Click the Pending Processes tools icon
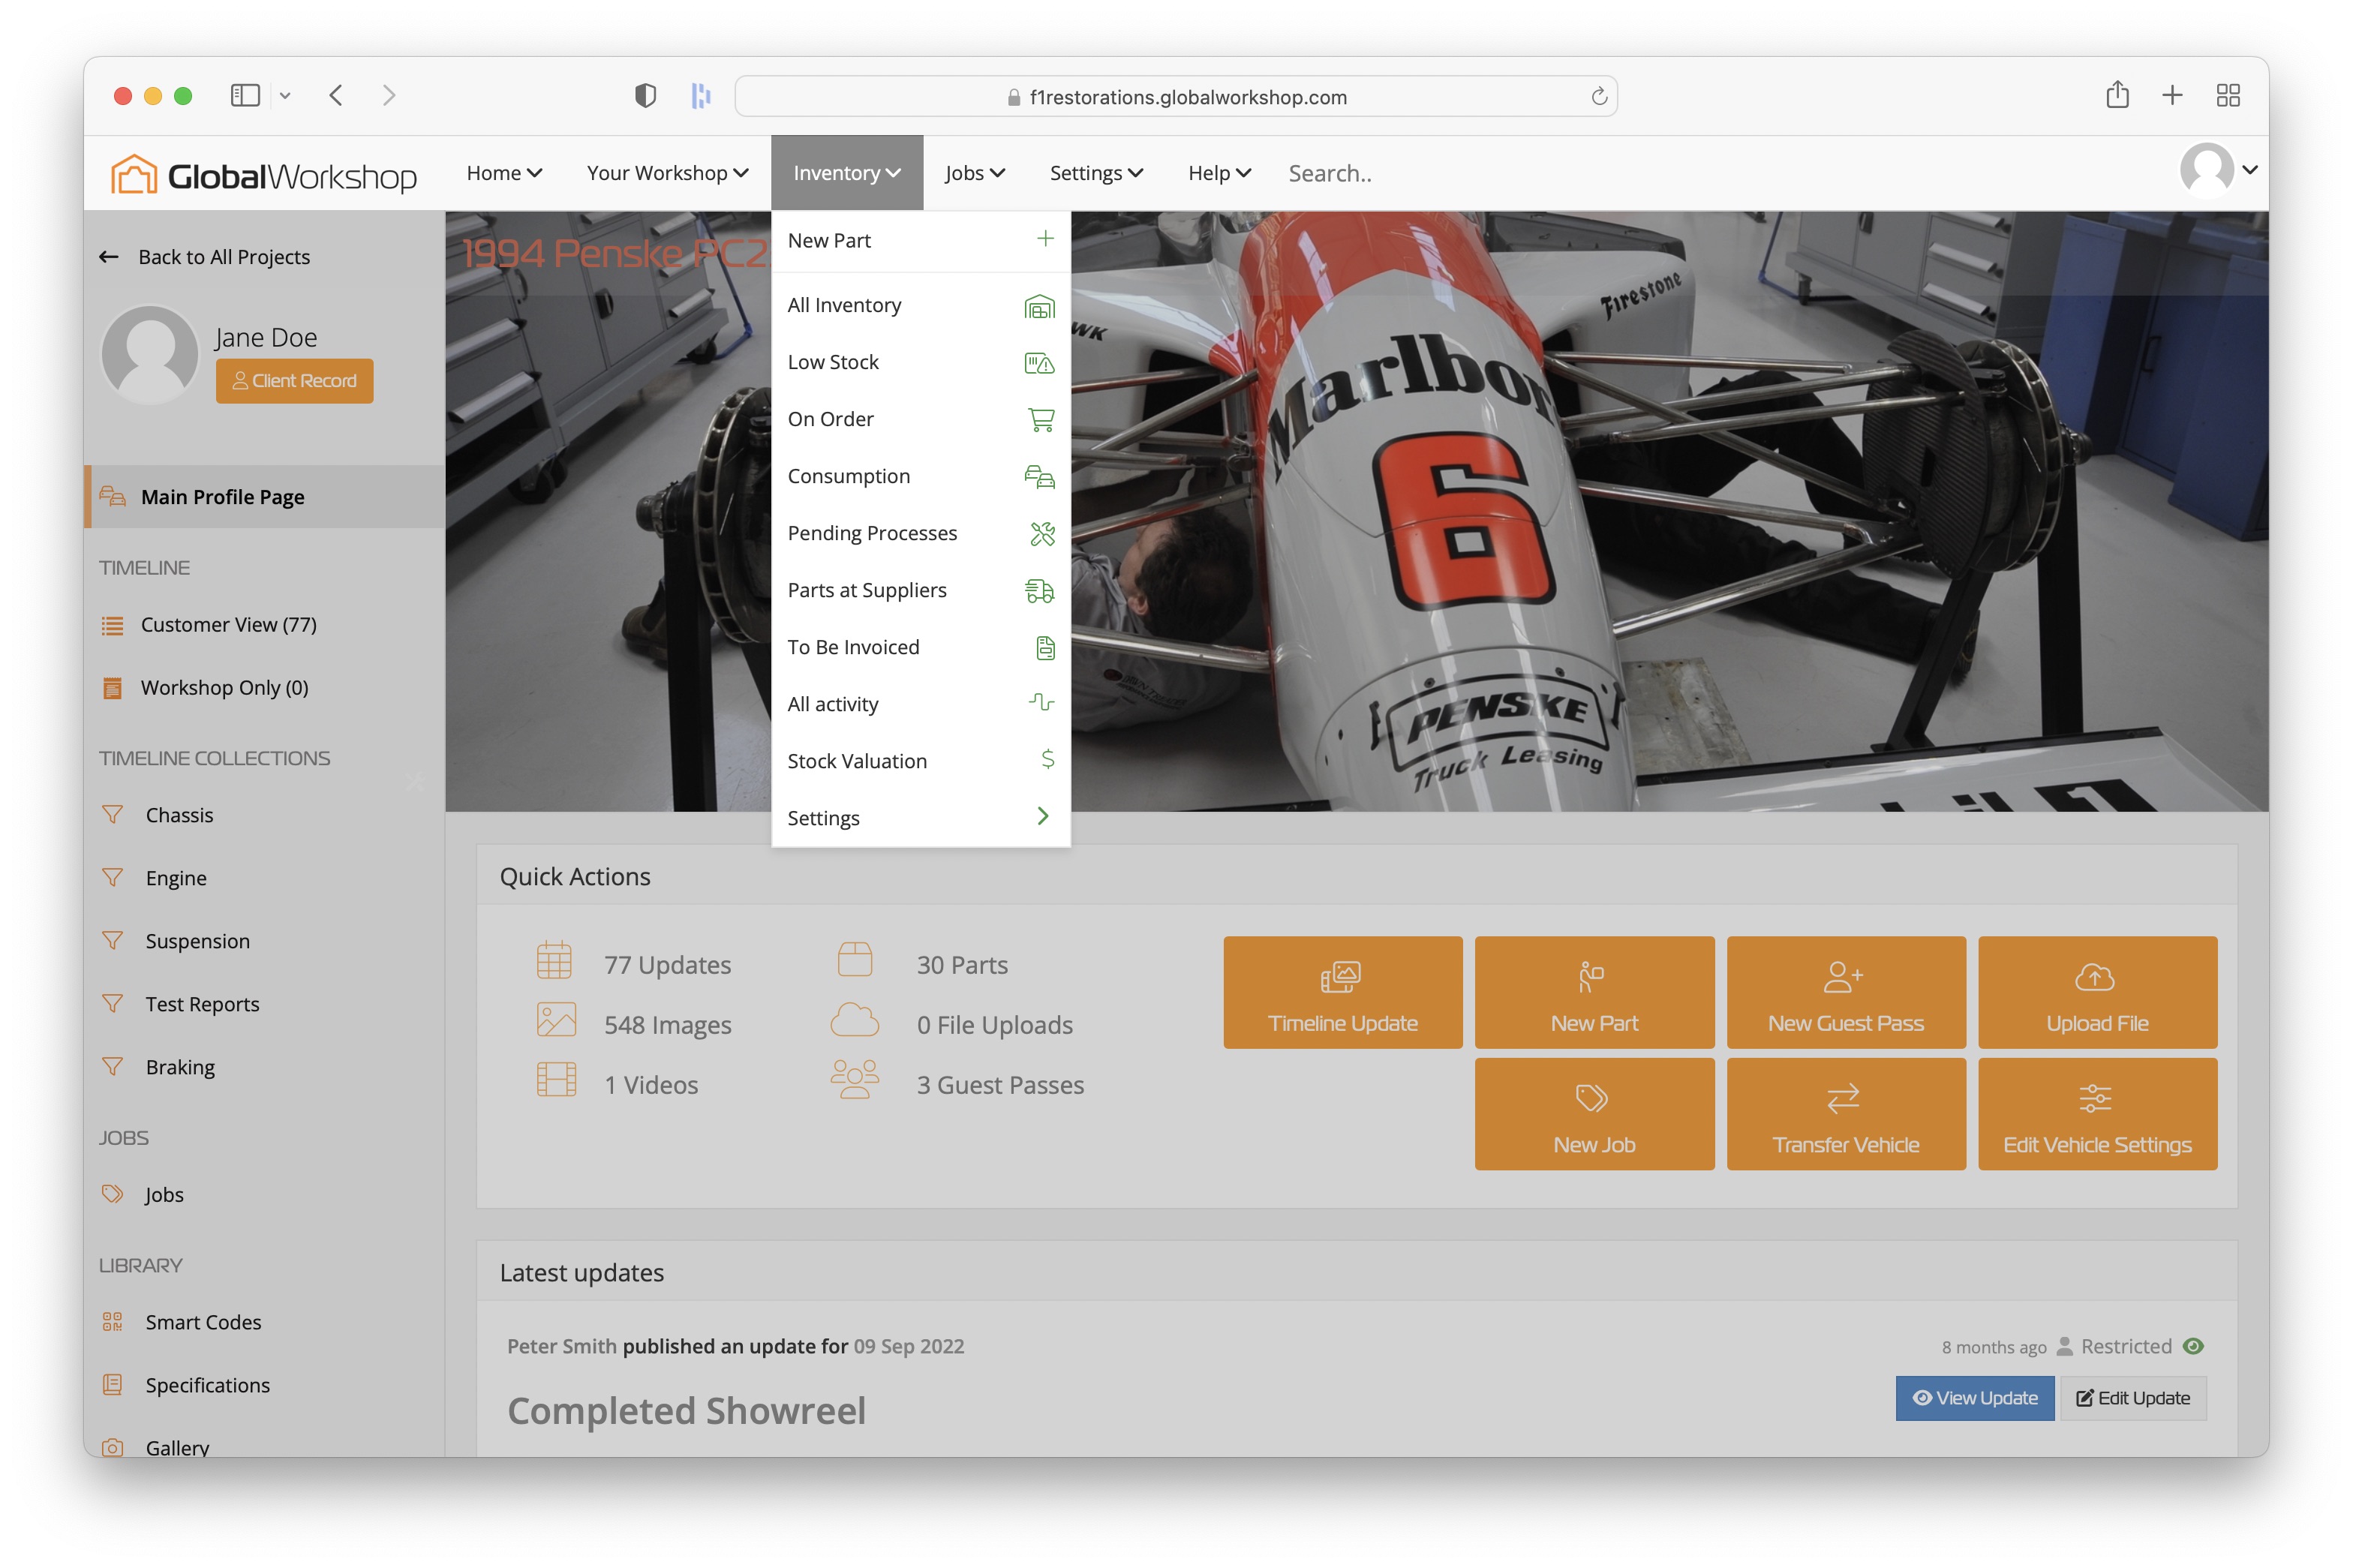The height and width of the screenshot is (1568, 2353). tap(1042, 533)
